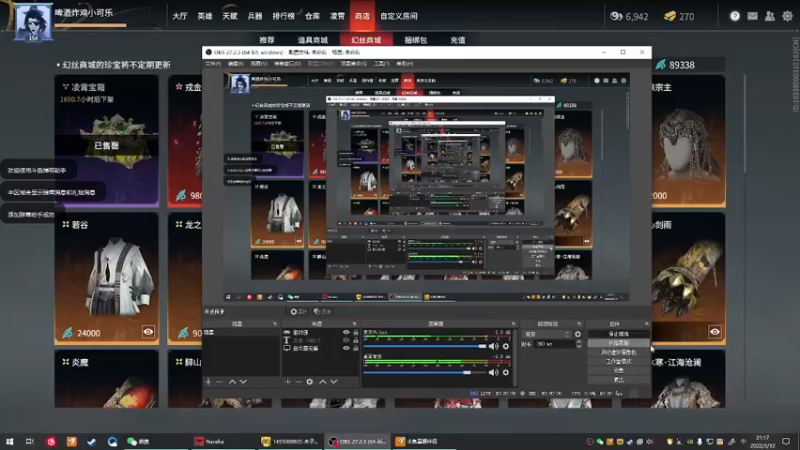The height and width of the screenshot is (450, 800).
Task: Add a new source with the plus icon
Action: tap(288, 382)
